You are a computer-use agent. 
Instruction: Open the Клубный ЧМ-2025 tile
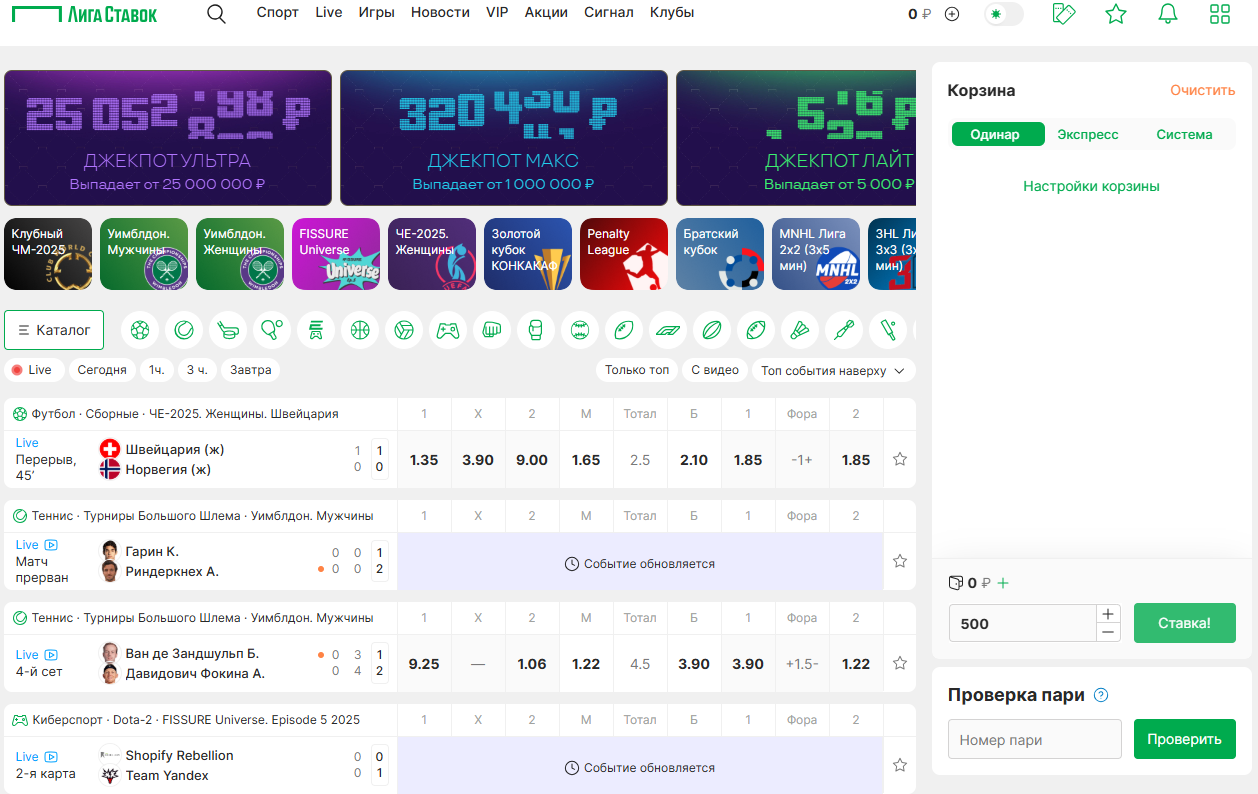click(x=48, y=254)
